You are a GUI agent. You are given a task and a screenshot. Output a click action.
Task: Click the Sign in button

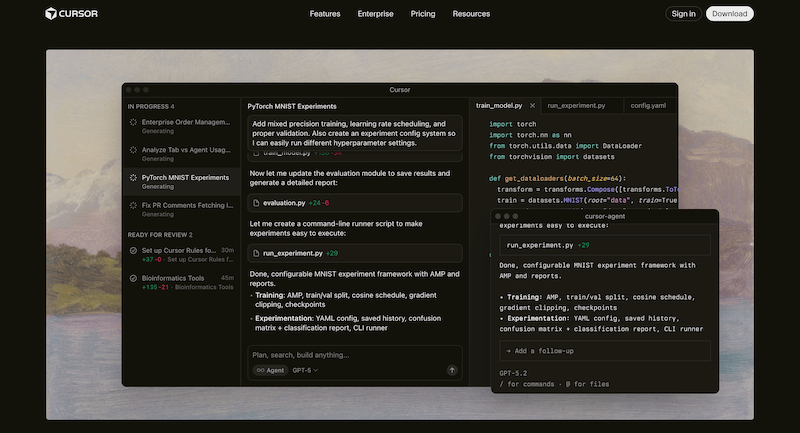[683, 14]
